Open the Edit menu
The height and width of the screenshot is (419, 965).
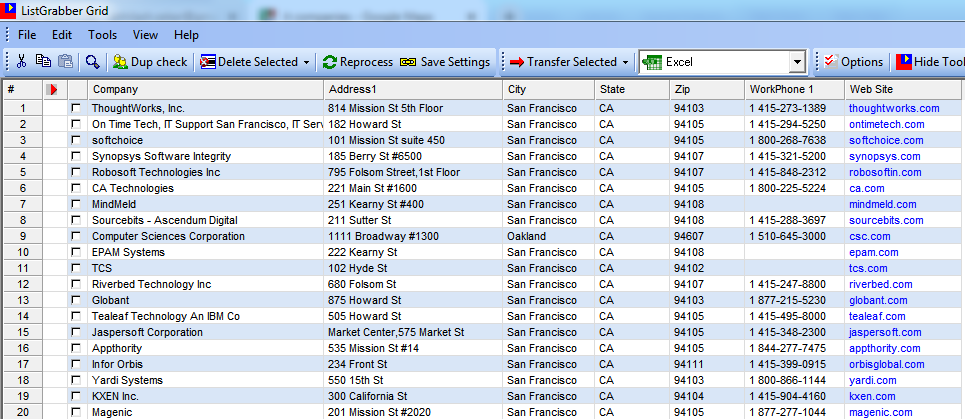click(62, 34)
